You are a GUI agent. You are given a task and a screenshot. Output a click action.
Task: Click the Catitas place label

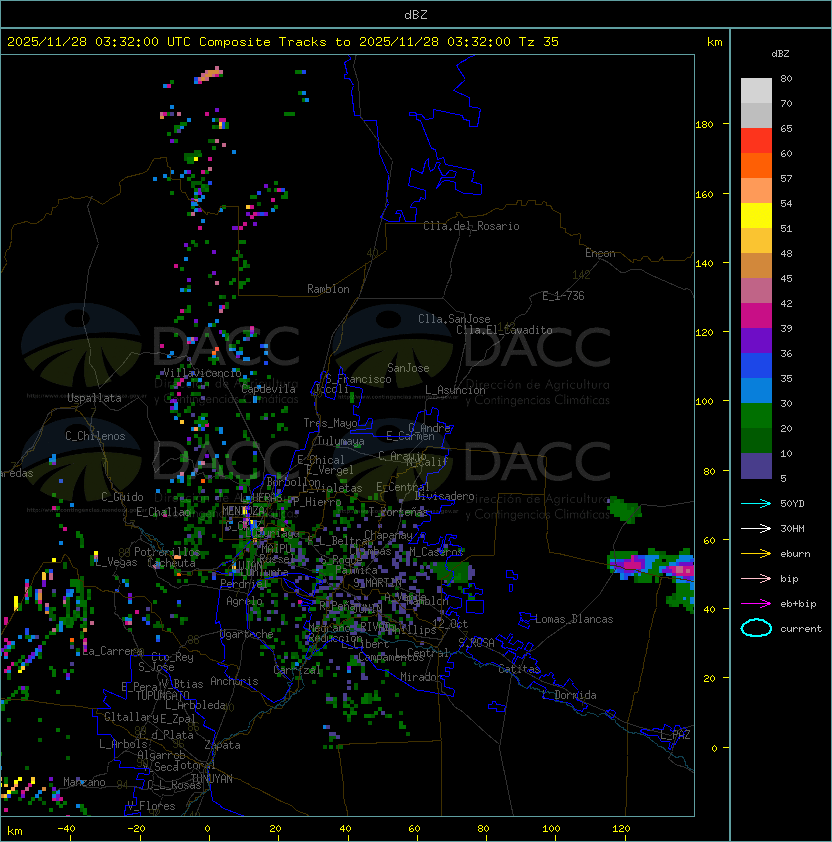pyautogui.click(x=519, y=669)
